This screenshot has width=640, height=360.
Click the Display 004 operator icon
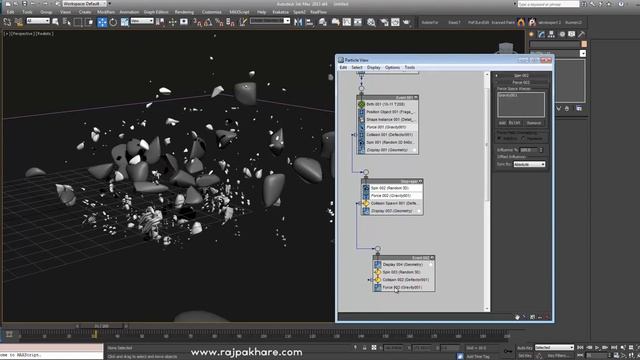[378, 264]
